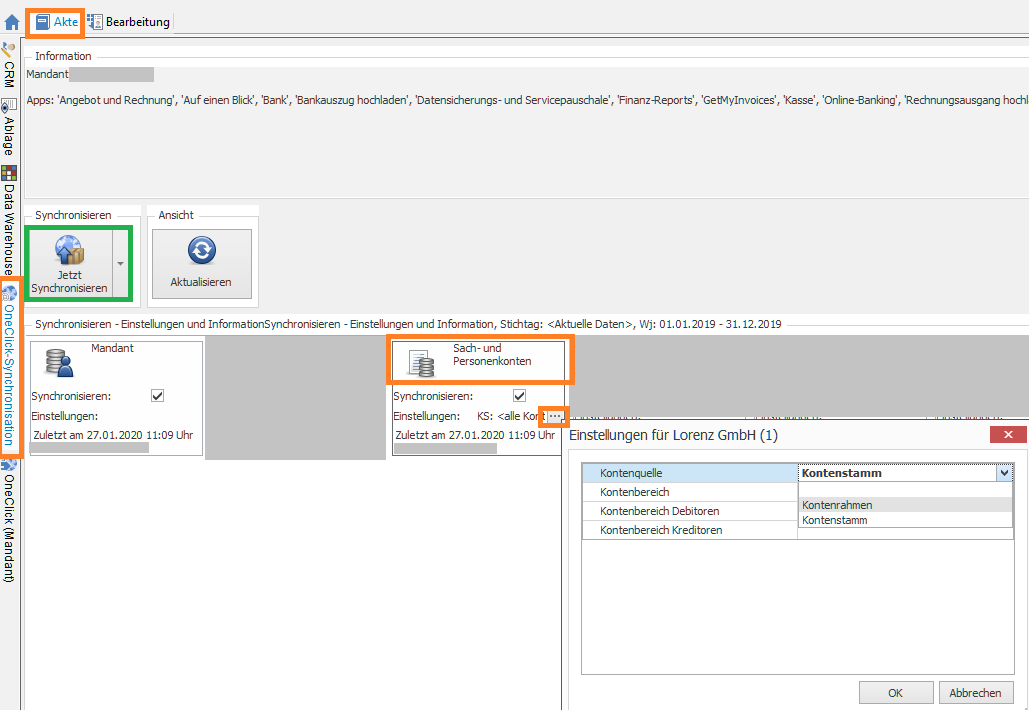
Task: Open the CRM sidebar tab
Action: point(9,66)
